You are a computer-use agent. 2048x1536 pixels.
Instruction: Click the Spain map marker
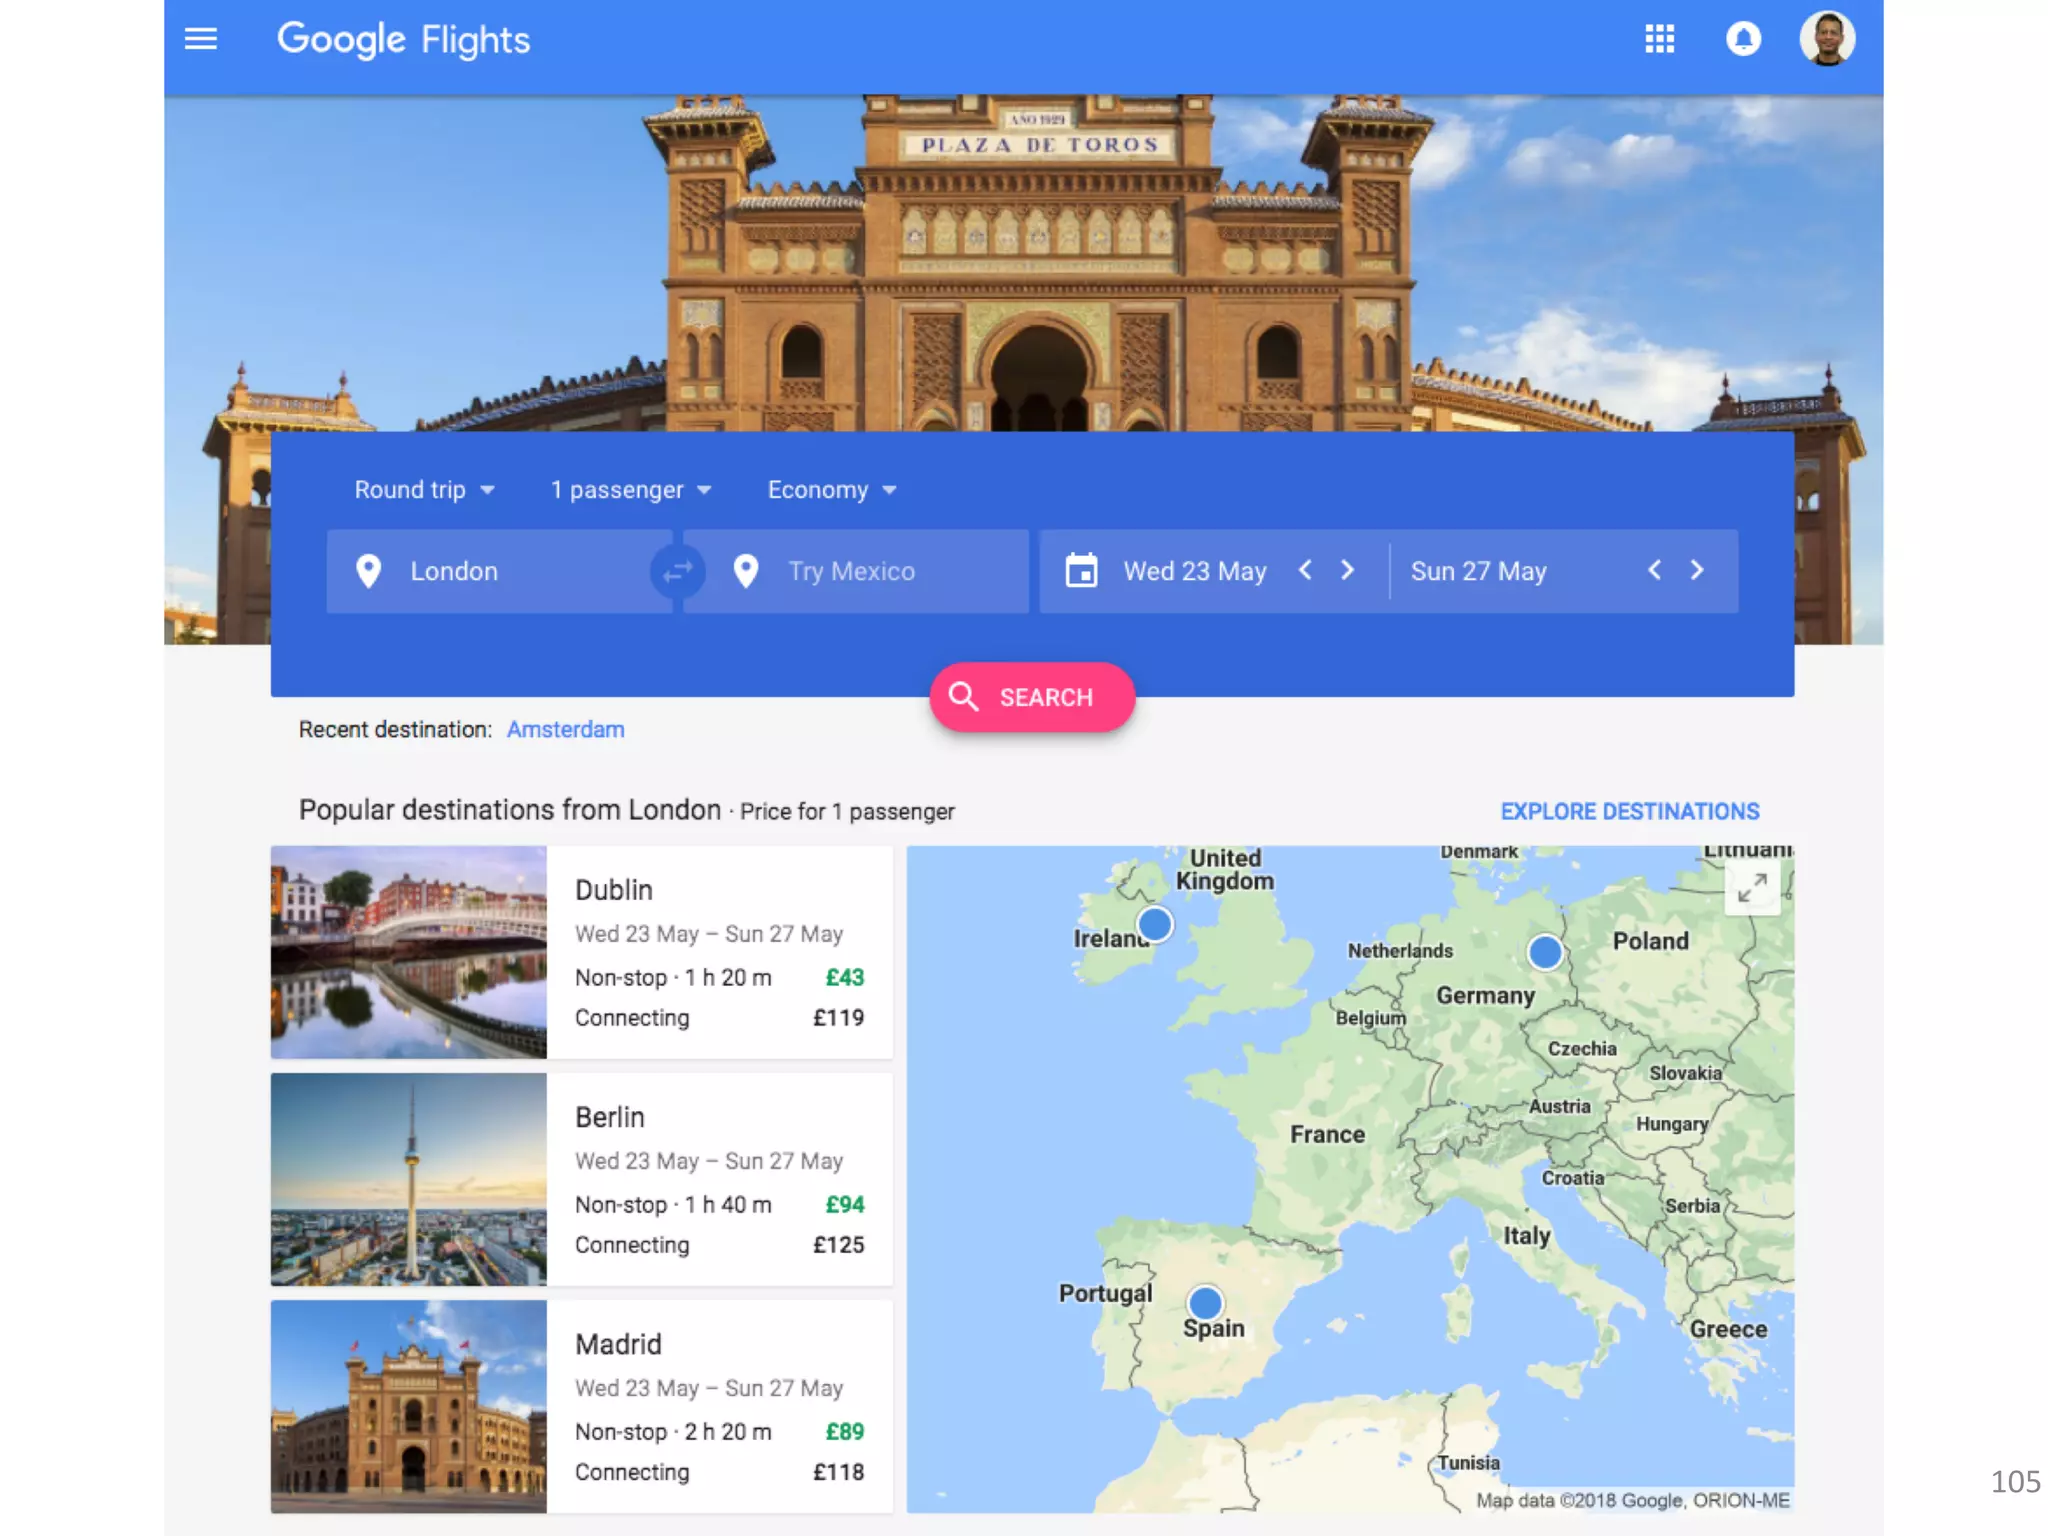point(1205,1303)
